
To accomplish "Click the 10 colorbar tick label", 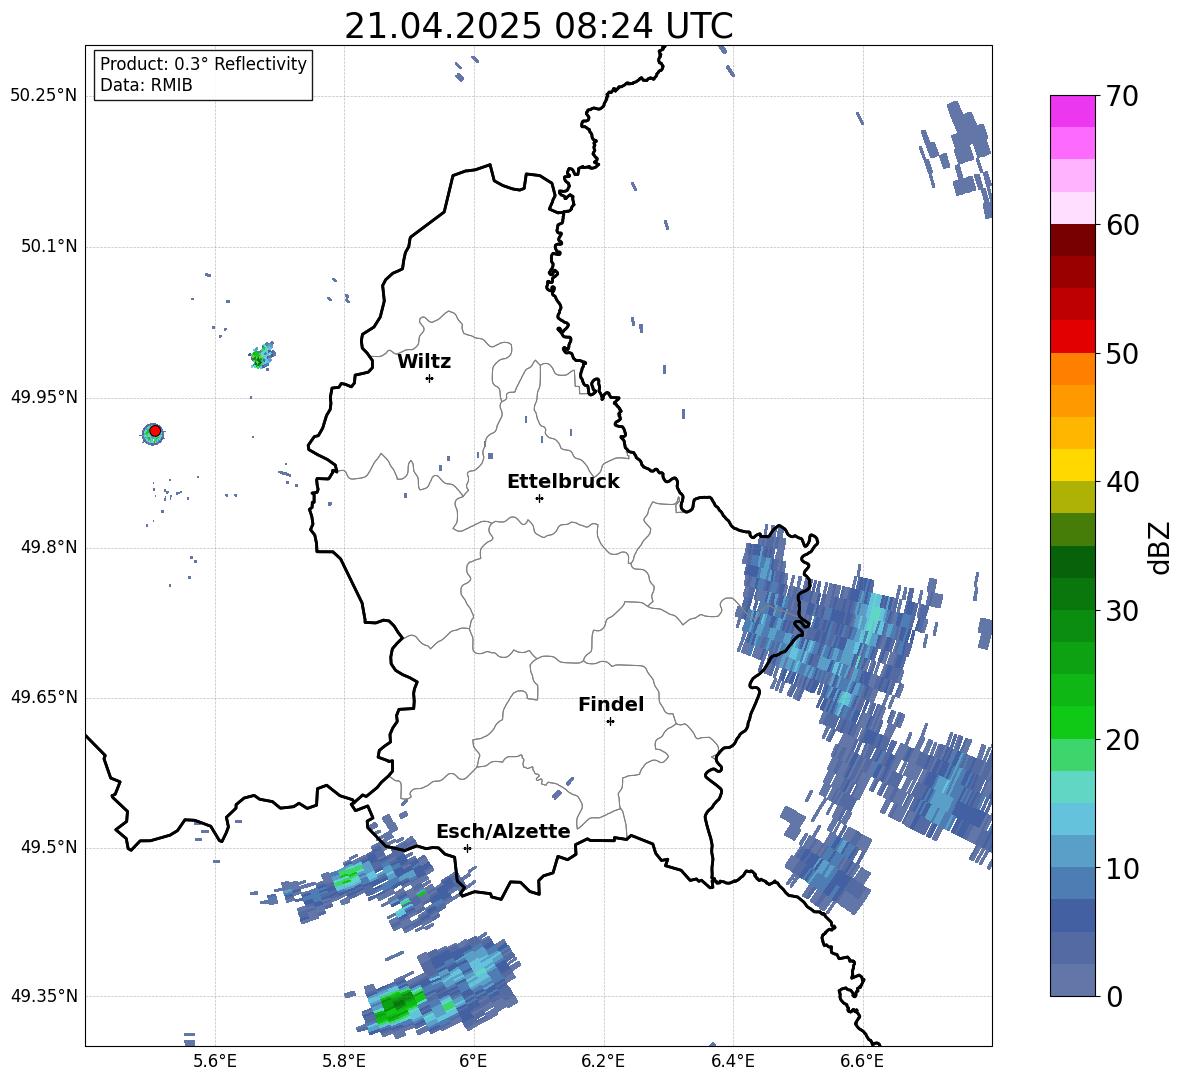I will (x=1122, y=869).
